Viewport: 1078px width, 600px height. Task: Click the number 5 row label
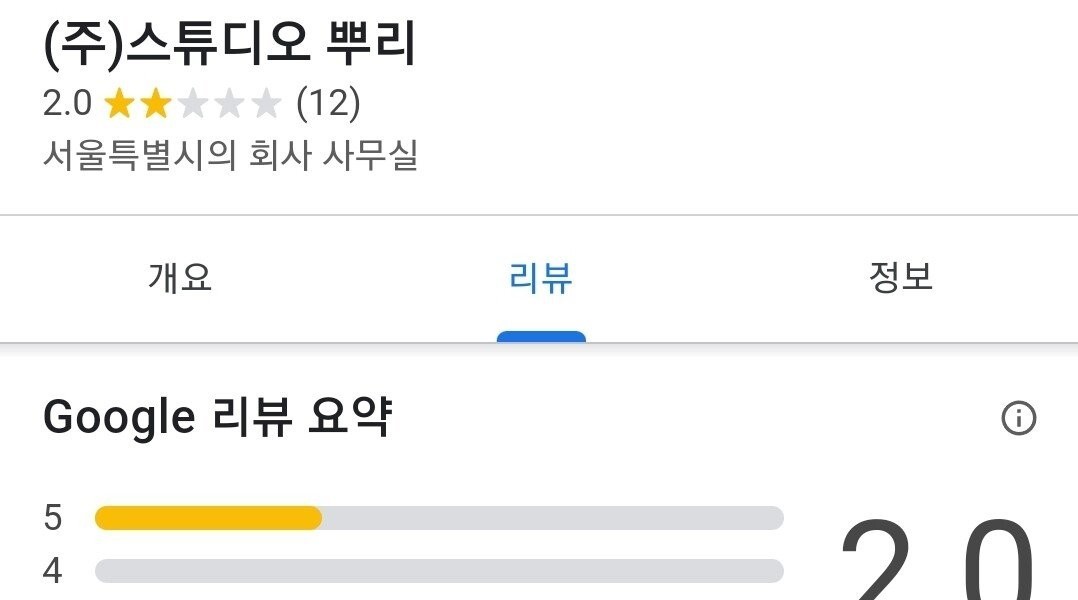click(x=53, y=518)
